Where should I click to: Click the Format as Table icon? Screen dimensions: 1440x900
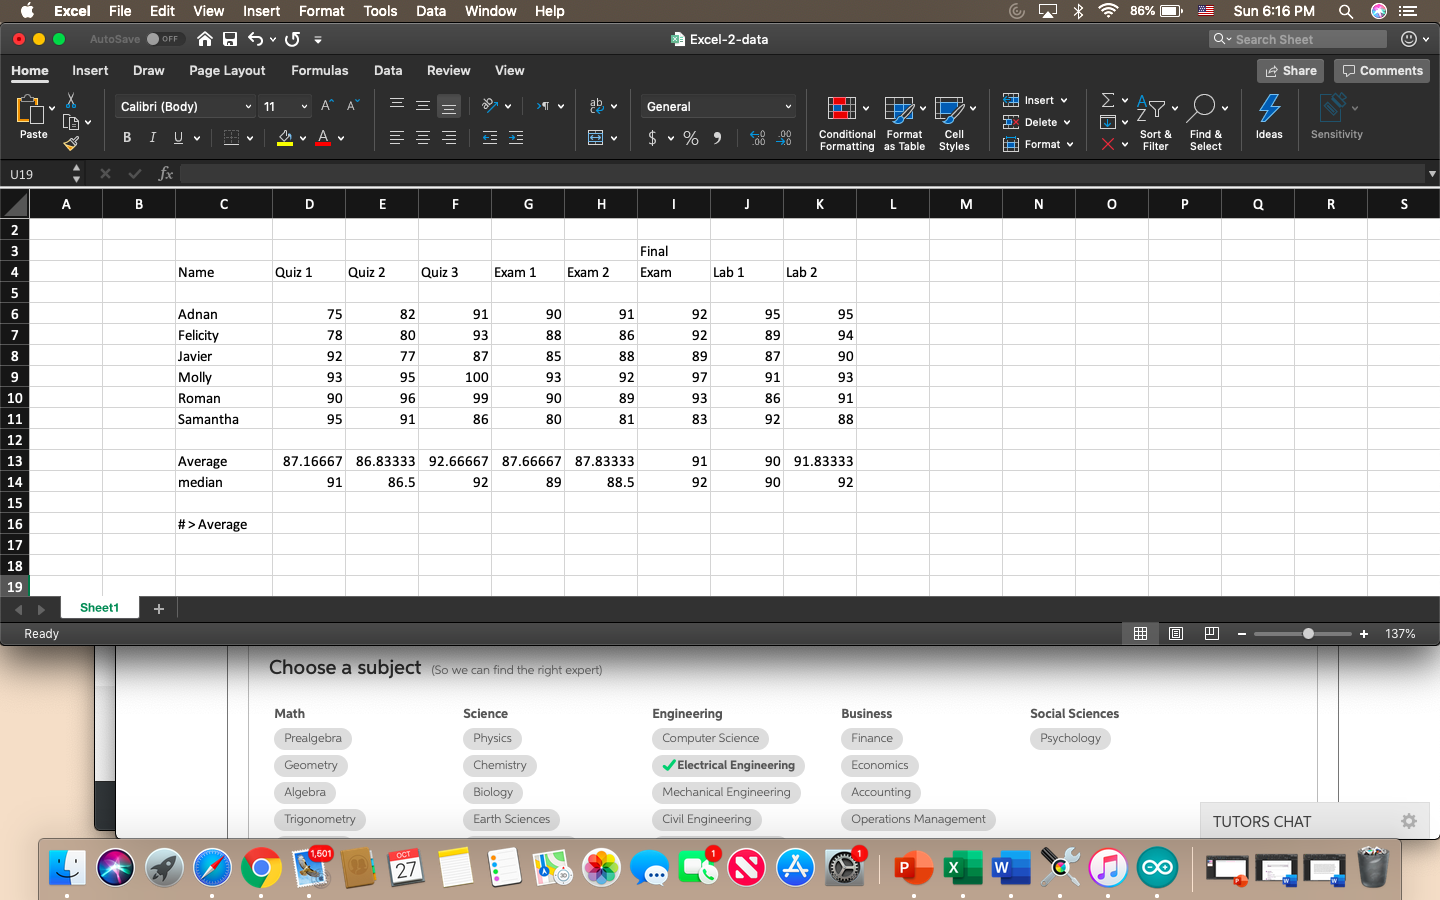(x=899, y=121)
